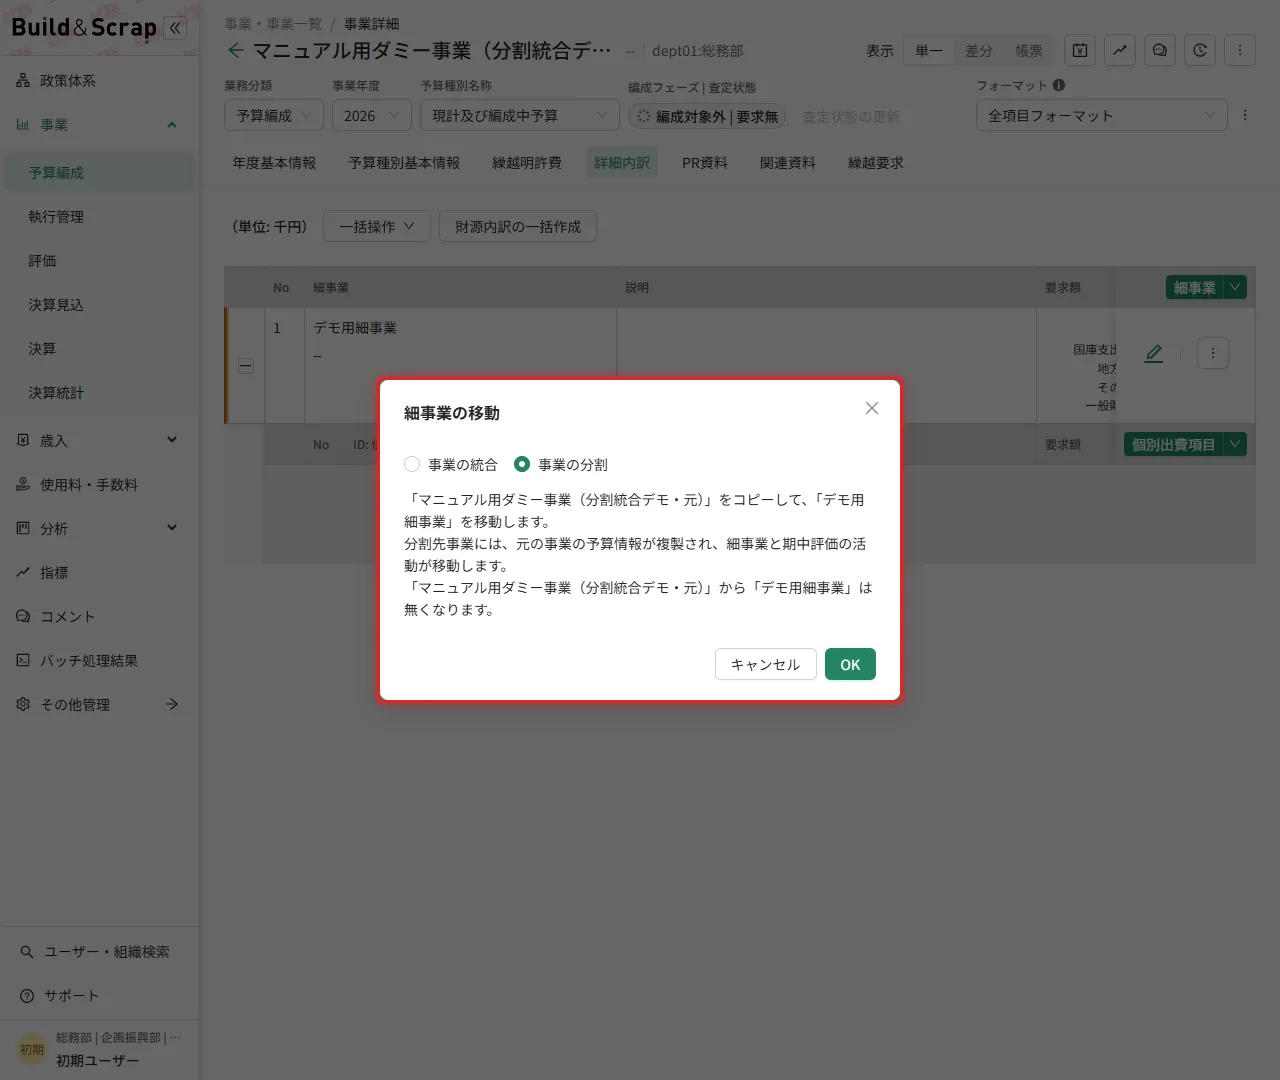The image size is (1280, 1080).
Task: Open the history clock icon
Action: [x=1200, y=50]
